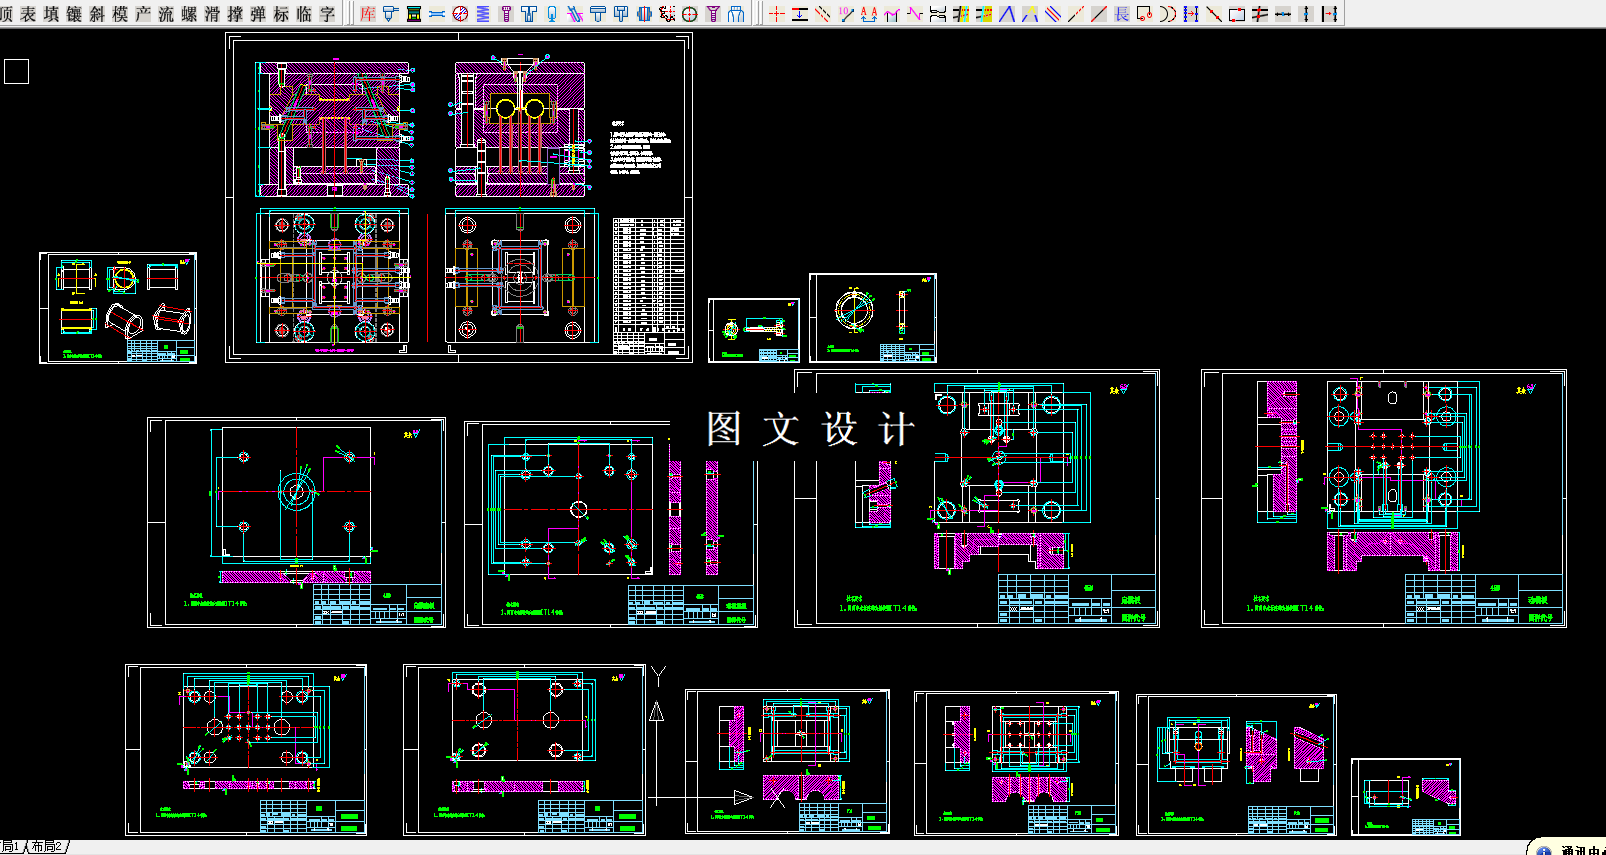Screen dimensions: 1606x855
Task: Select the 3D part views drawing sheet
Action: point(118,308)
